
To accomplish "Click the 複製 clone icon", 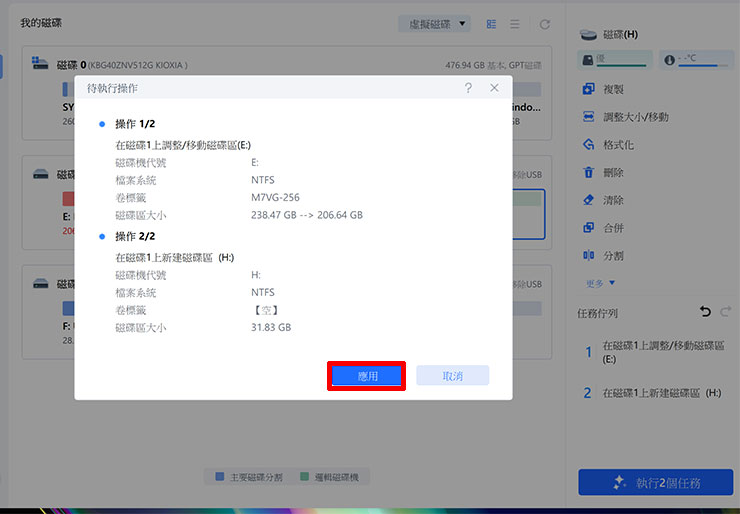I will tap(588, 89).
